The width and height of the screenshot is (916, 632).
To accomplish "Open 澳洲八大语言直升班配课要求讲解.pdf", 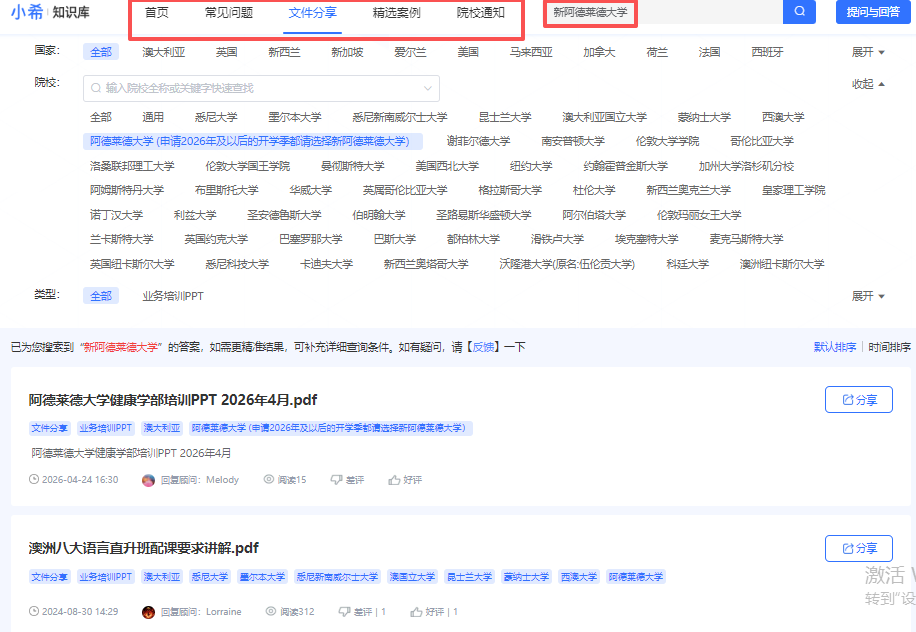I will 144,548.
